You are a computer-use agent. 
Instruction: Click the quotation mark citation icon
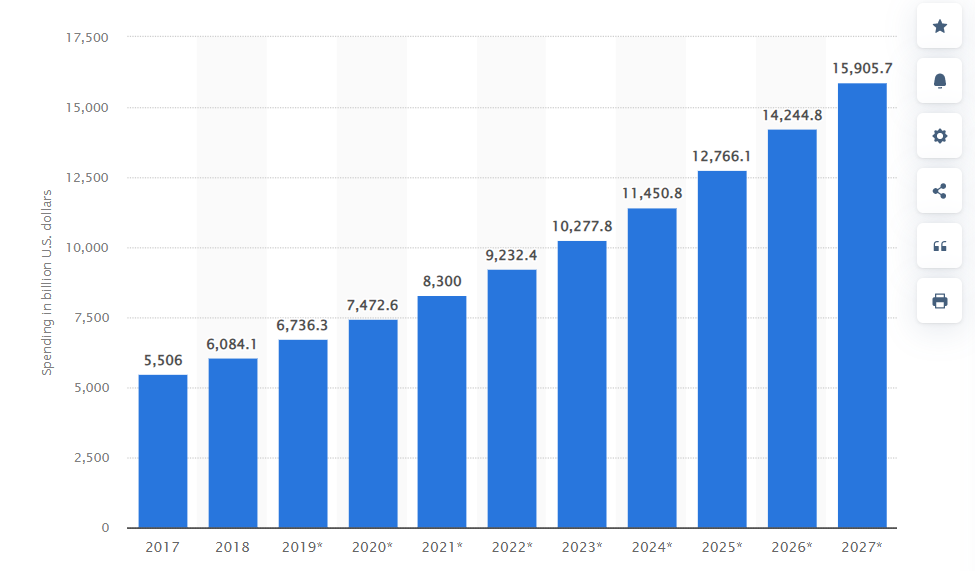pos(939,246)
